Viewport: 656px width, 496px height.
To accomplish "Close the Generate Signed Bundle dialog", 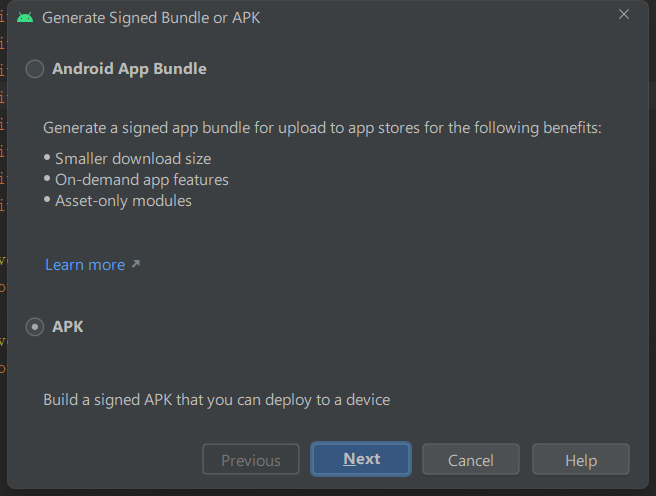I will (624, 15).
